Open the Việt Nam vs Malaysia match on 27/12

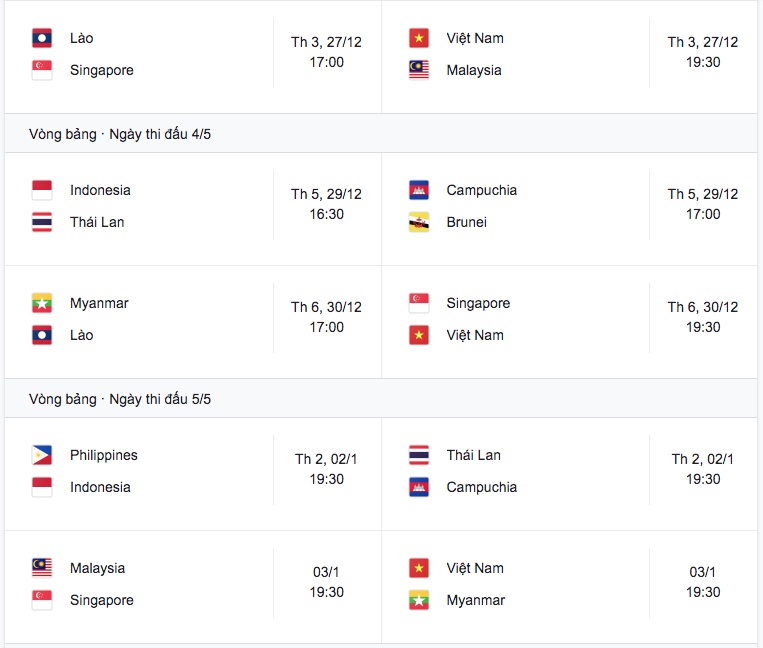[569, 56]
